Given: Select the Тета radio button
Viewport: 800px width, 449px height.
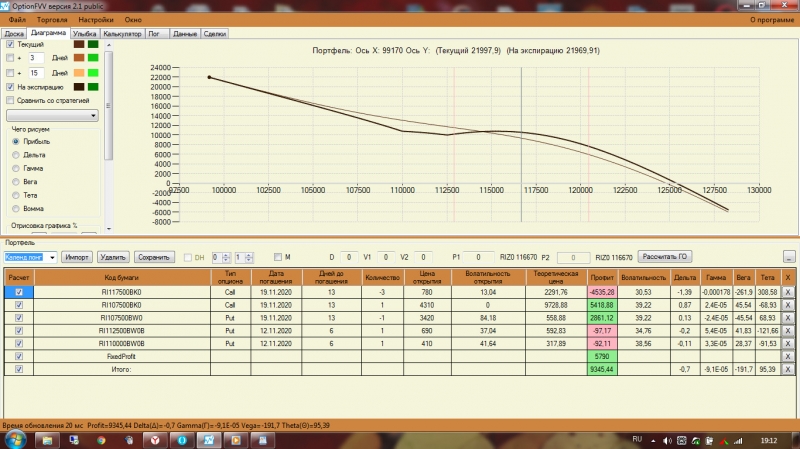Looking at the screenshot, I should click(x=16, y=195).
